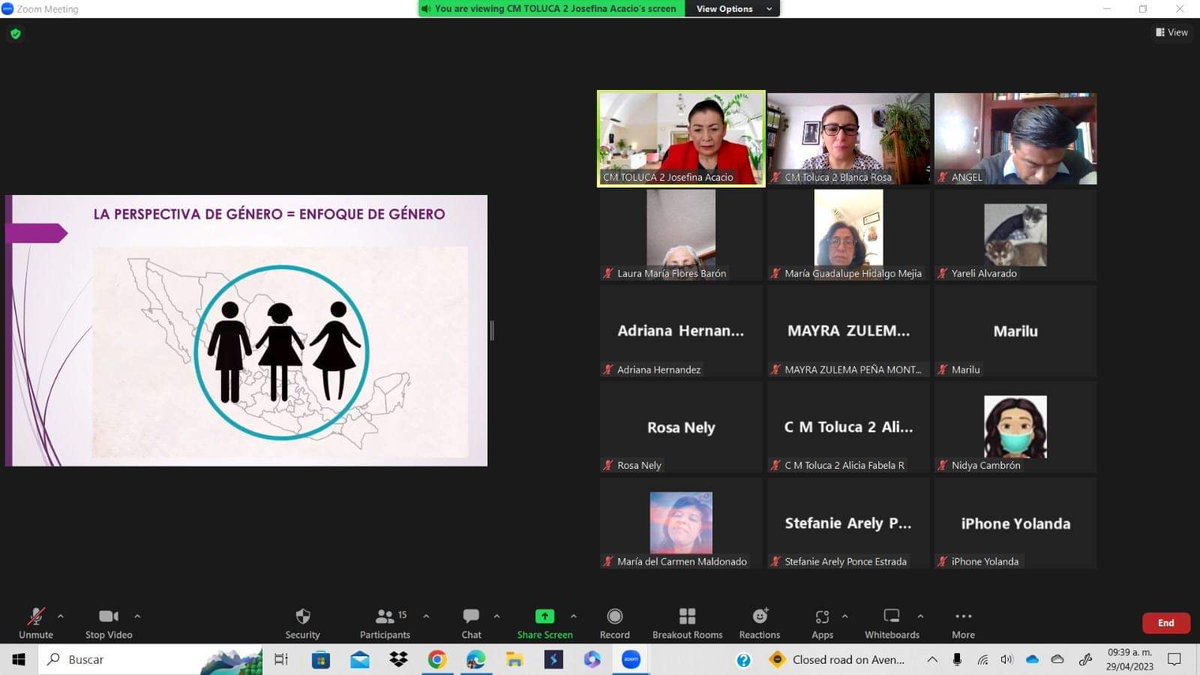Expand the arrow beside Apps
This screenshot has width=1200, height=675.
[845, 616]
